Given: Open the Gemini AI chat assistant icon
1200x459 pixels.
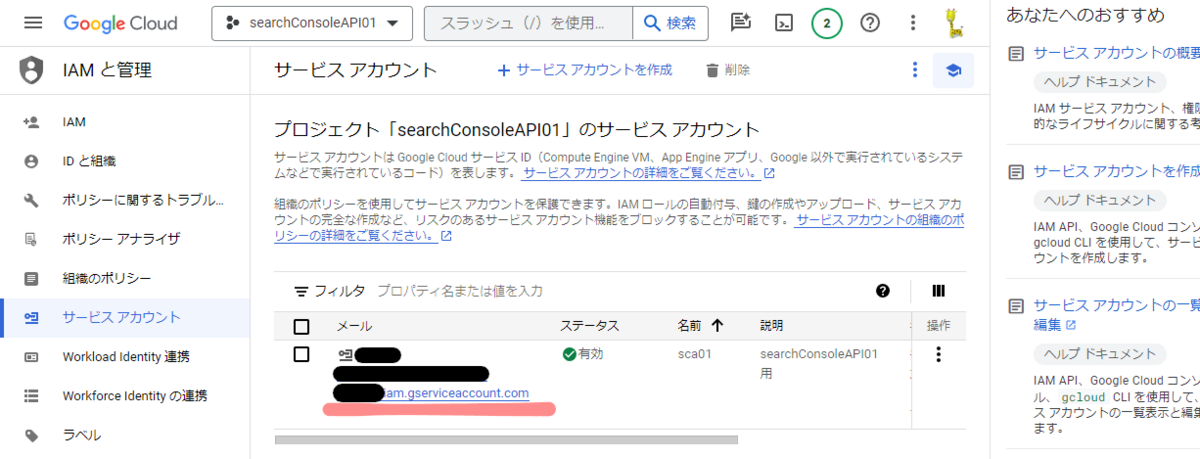Looking at the screenshot, I should (x=741, y=23).
